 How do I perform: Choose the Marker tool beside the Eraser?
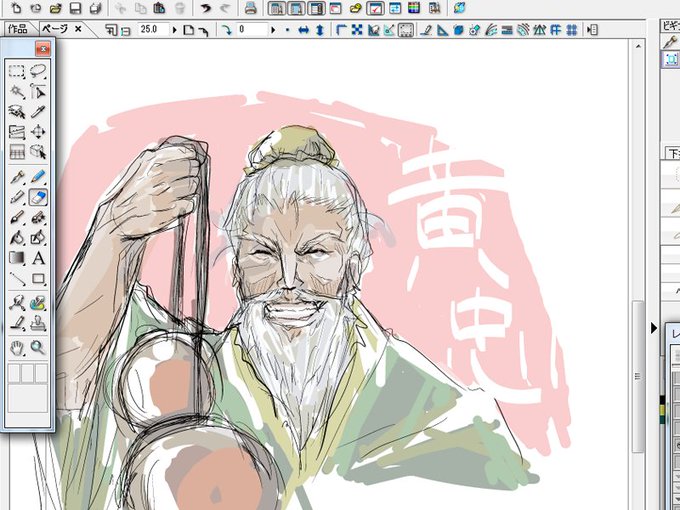click(17, 197)
